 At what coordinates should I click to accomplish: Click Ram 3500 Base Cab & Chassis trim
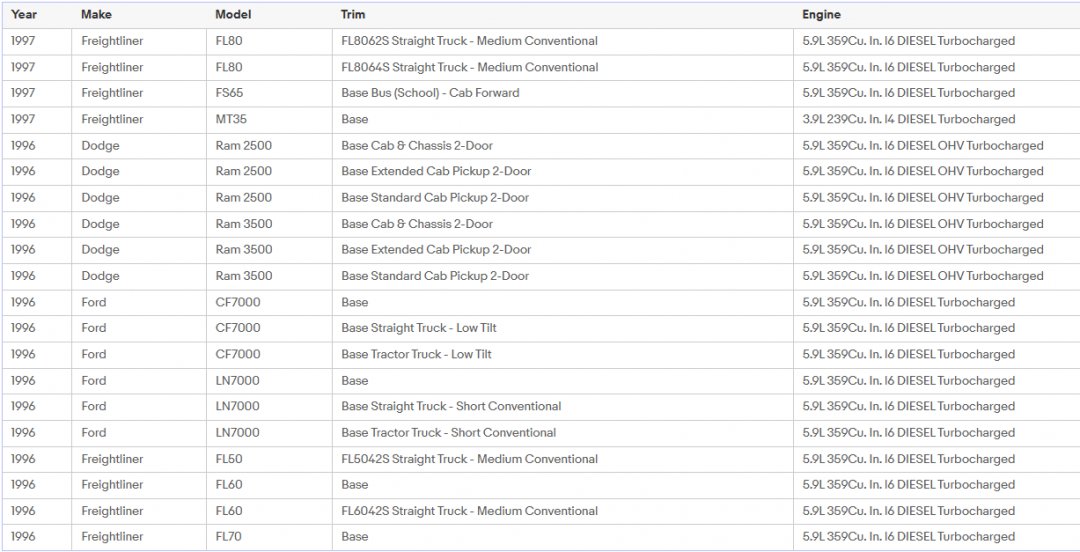(x=417, y=224)
